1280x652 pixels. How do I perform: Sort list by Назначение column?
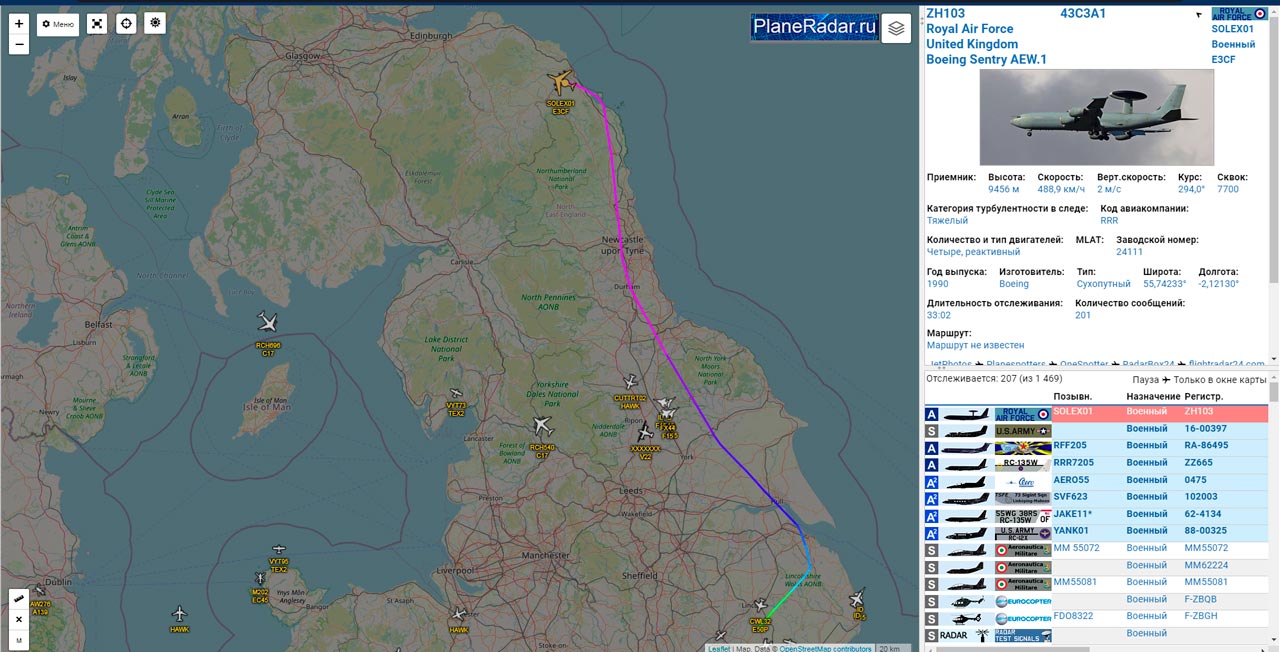1152,397
